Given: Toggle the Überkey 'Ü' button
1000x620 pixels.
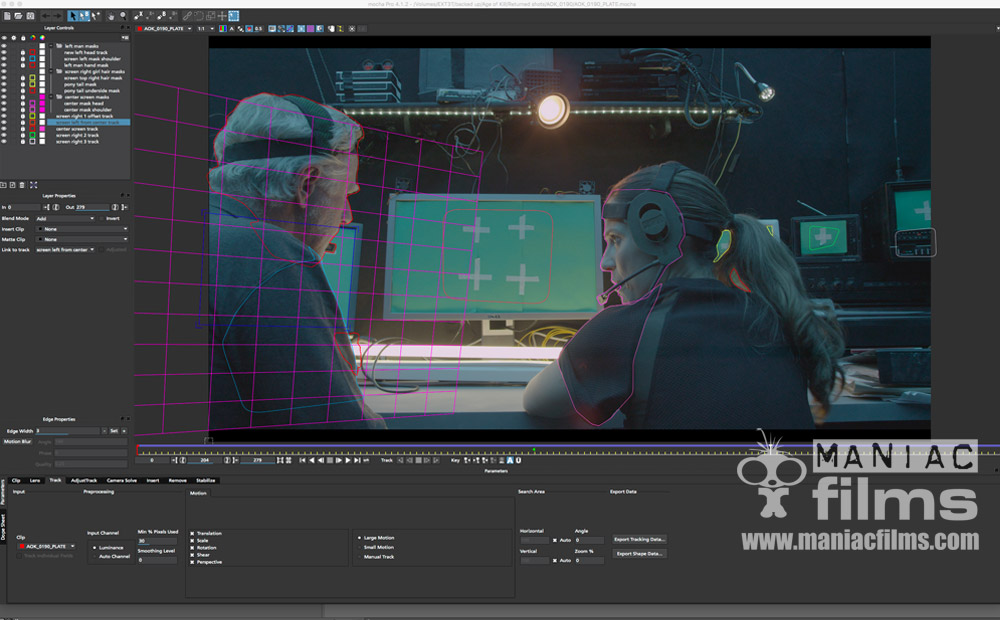Looking at the screenshot, I should [518, 460].
